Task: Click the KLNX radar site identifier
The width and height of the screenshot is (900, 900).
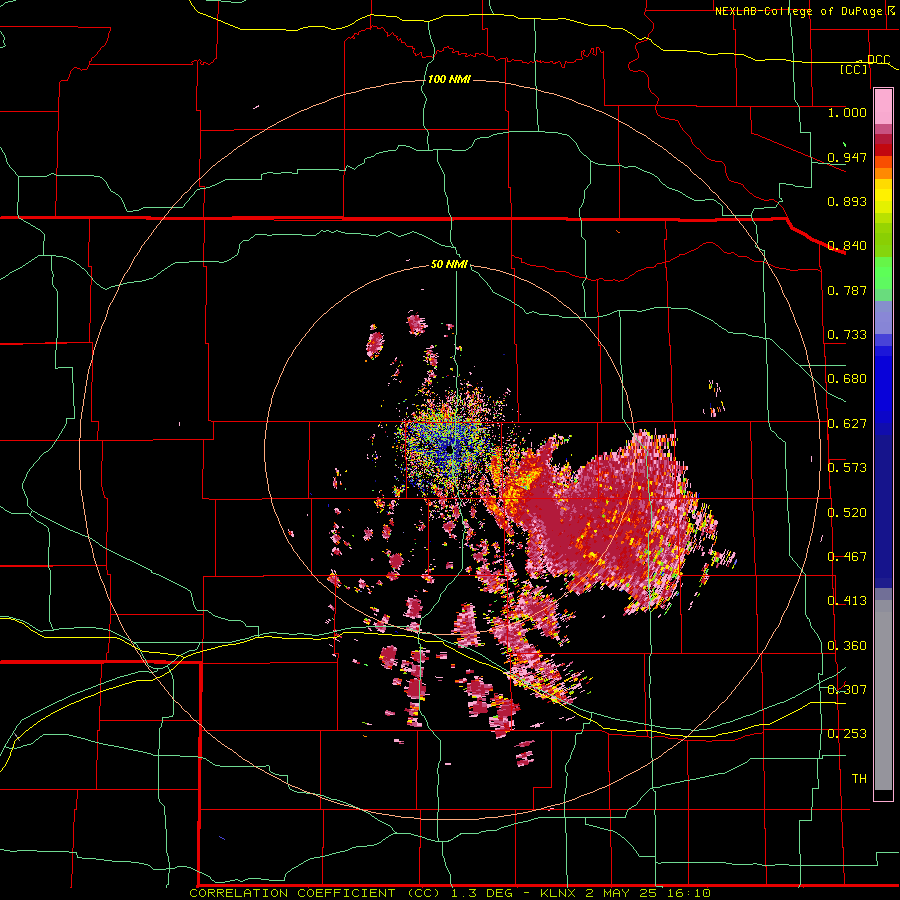Action: point(558,893)
